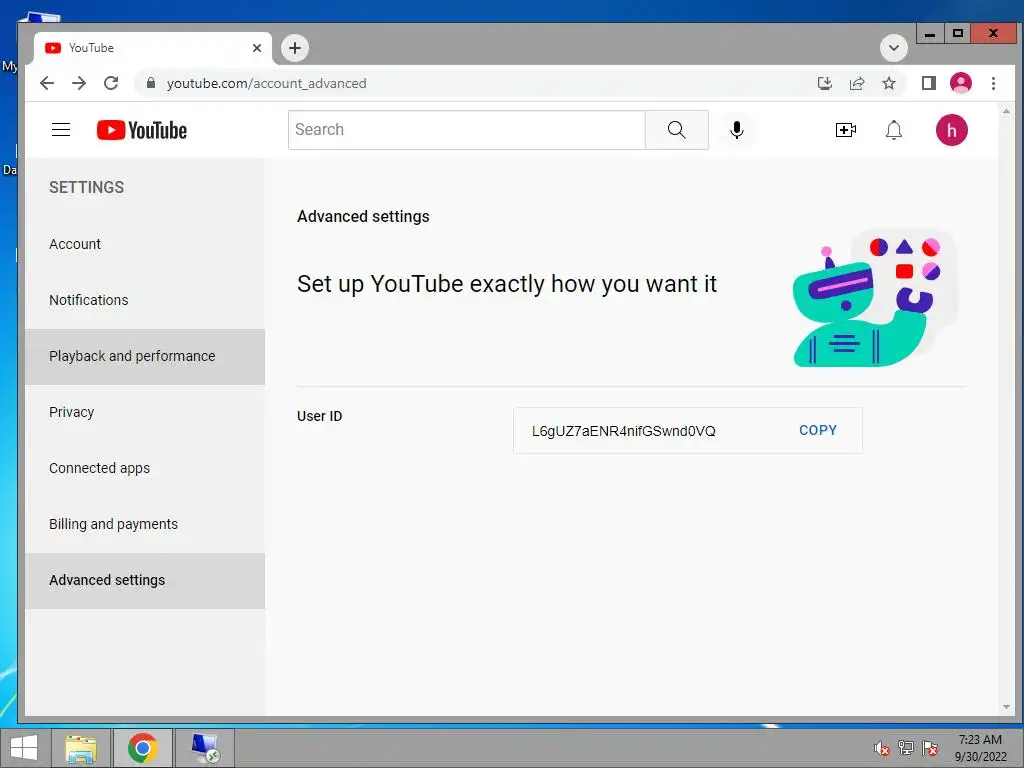This screenshot has height=768, width=1024.
Task: Minimize the Chrome window
Action: [930, 33]
